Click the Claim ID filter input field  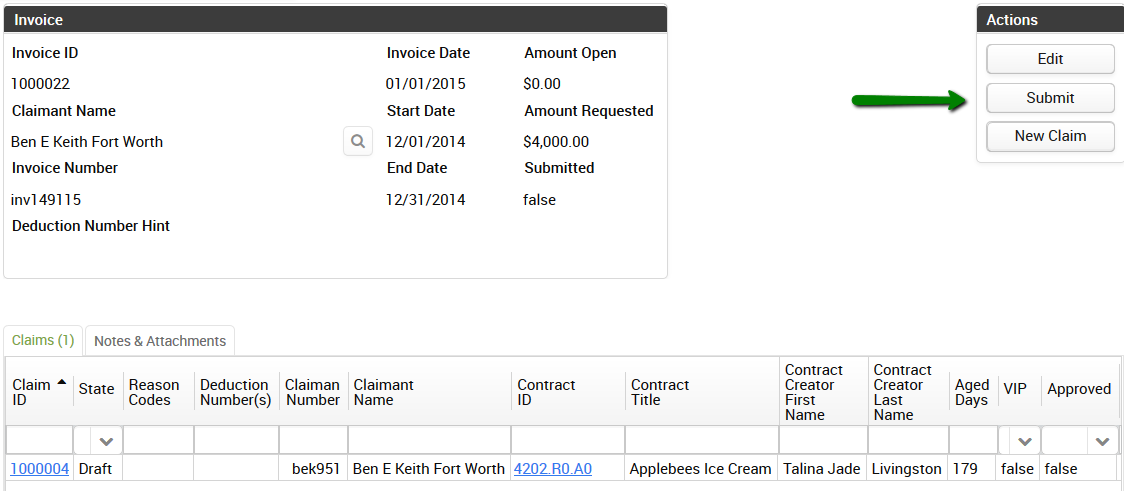tap(39, 441)
